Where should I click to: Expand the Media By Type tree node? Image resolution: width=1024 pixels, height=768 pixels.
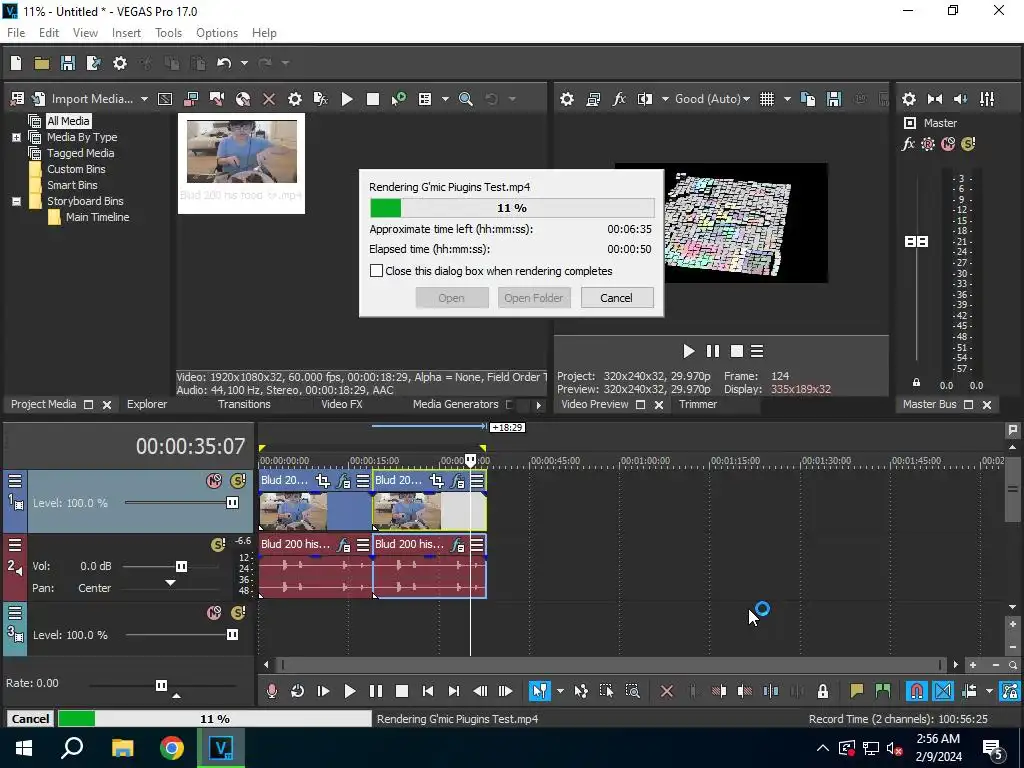16,138
